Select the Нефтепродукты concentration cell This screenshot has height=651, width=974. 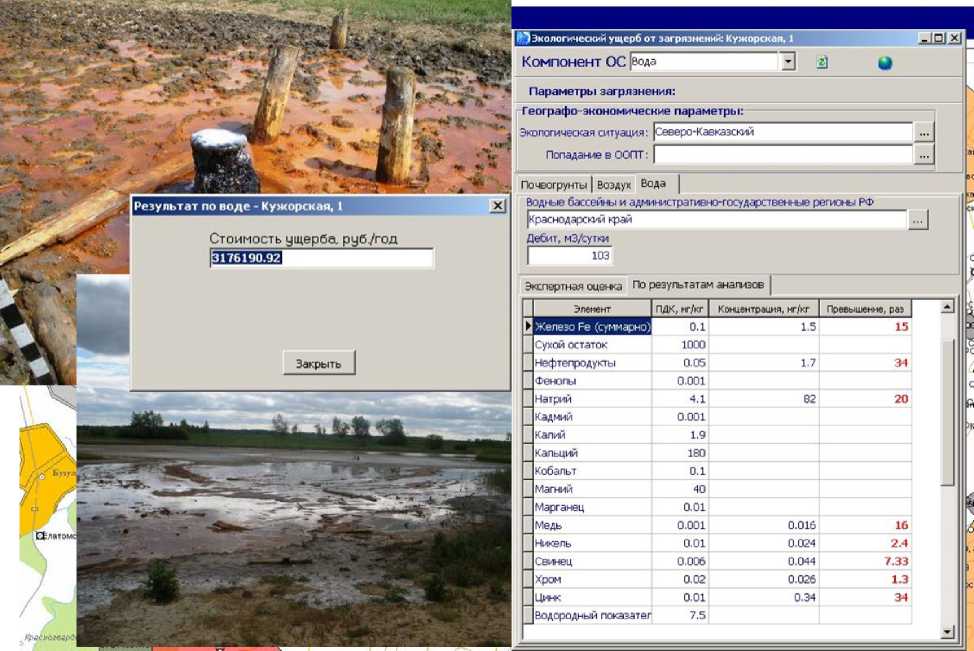(x=764, y=363)
